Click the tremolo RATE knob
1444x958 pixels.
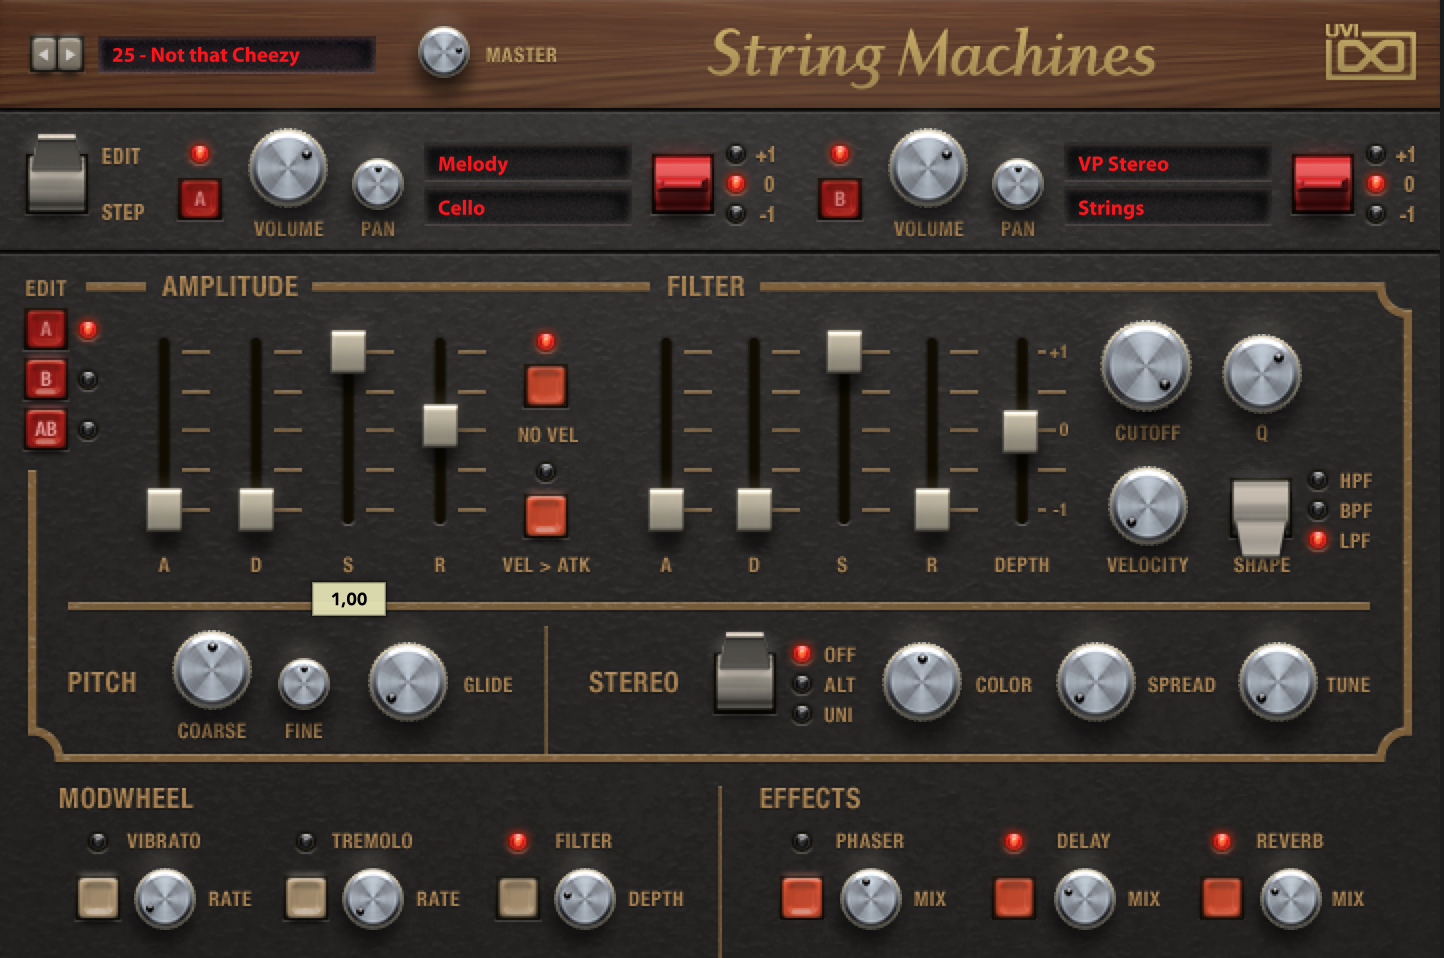(373, 898)
